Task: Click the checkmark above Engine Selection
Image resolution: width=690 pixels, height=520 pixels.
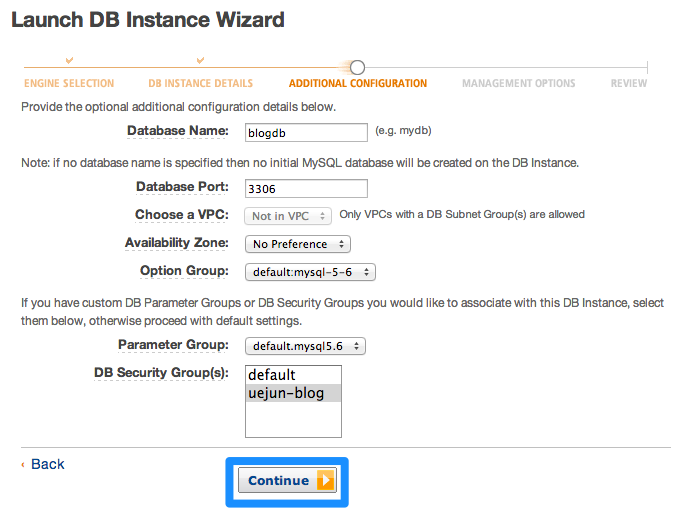Action: 69,62
